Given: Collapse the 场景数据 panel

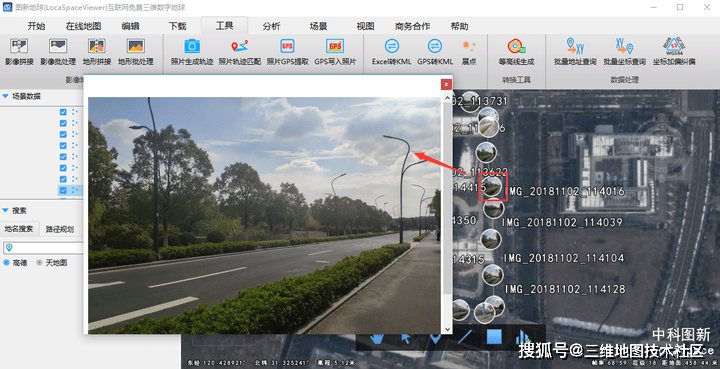Looking at the screenshot, I should [6, 96].
